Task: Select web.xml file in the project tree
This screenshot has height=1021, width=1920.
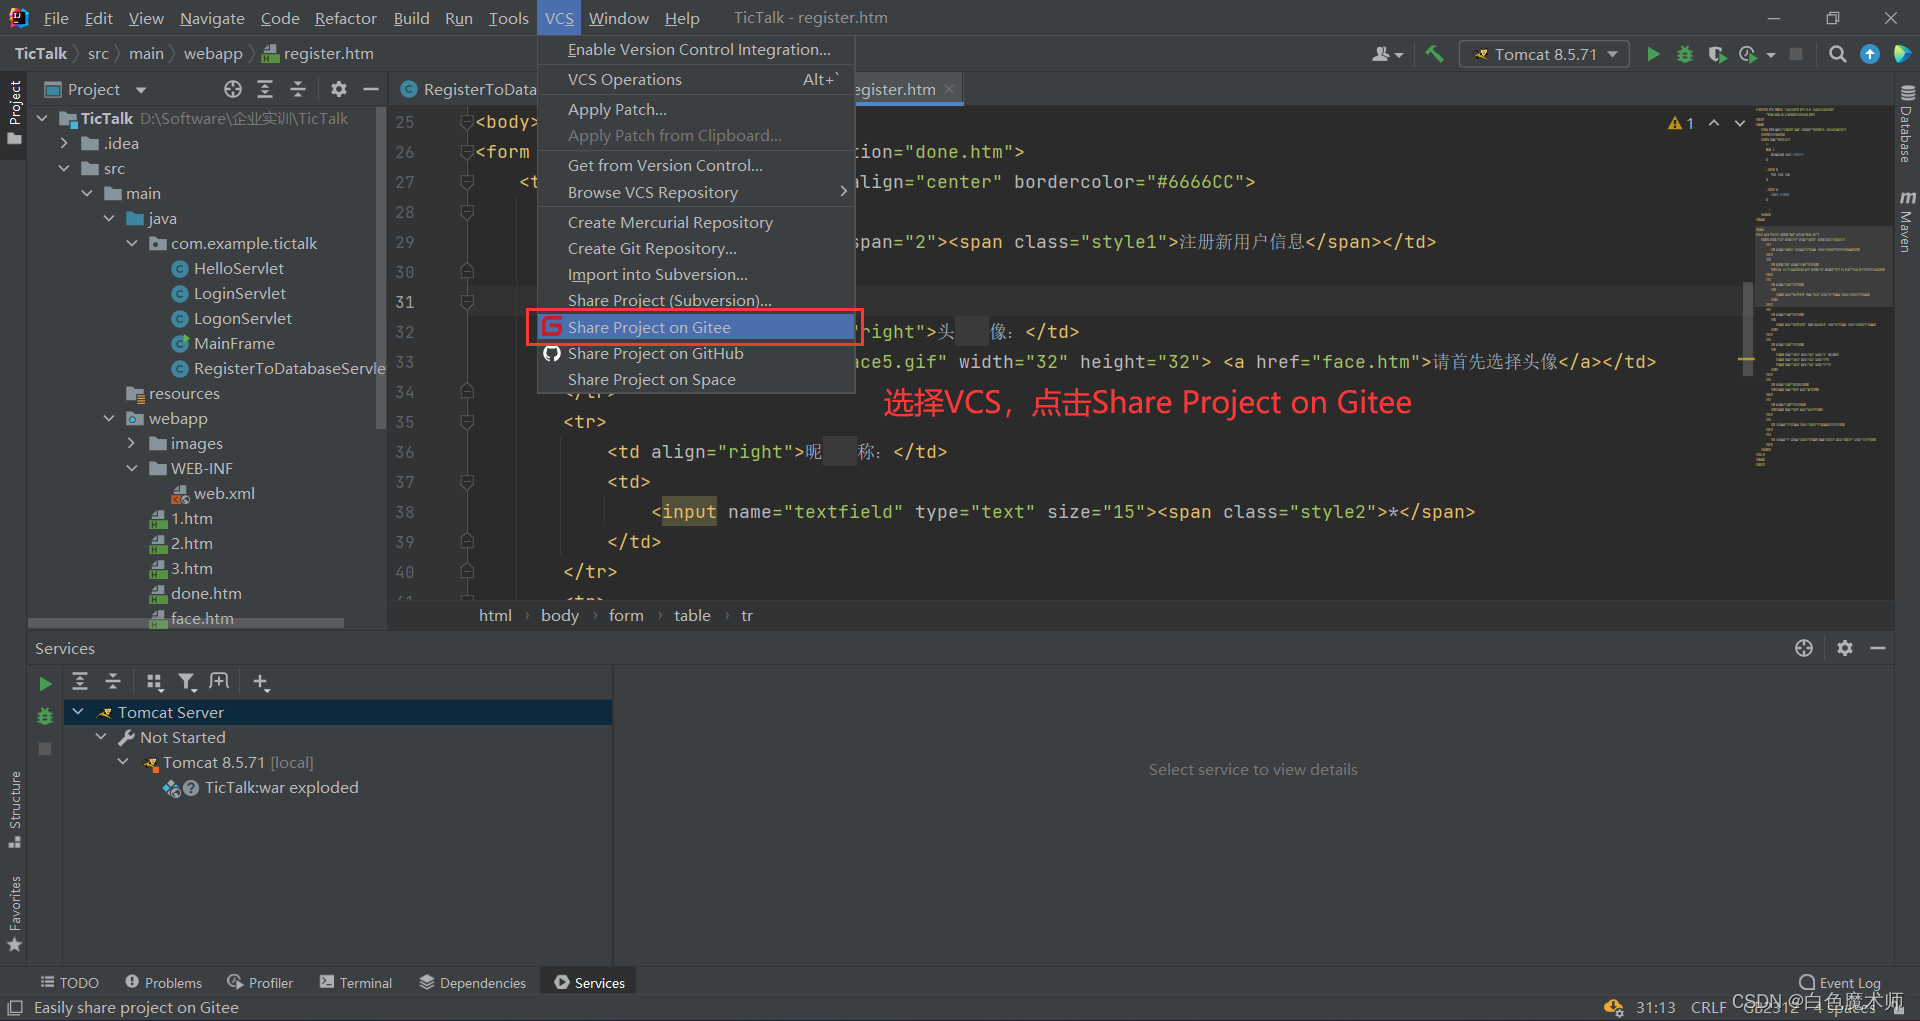Action: tap(223, 493)
